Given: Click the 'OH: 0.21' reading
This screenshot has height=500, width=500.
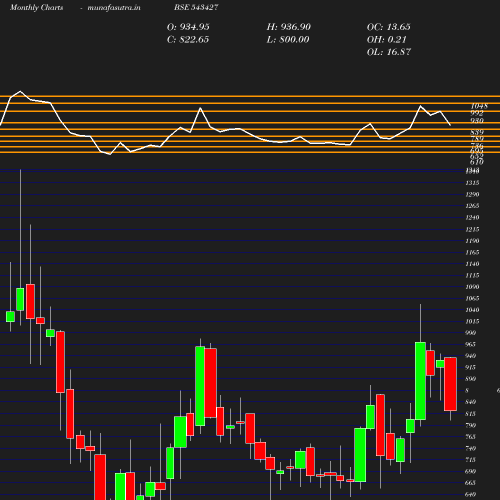Looking at the screenshot, I should coord(387,40).
